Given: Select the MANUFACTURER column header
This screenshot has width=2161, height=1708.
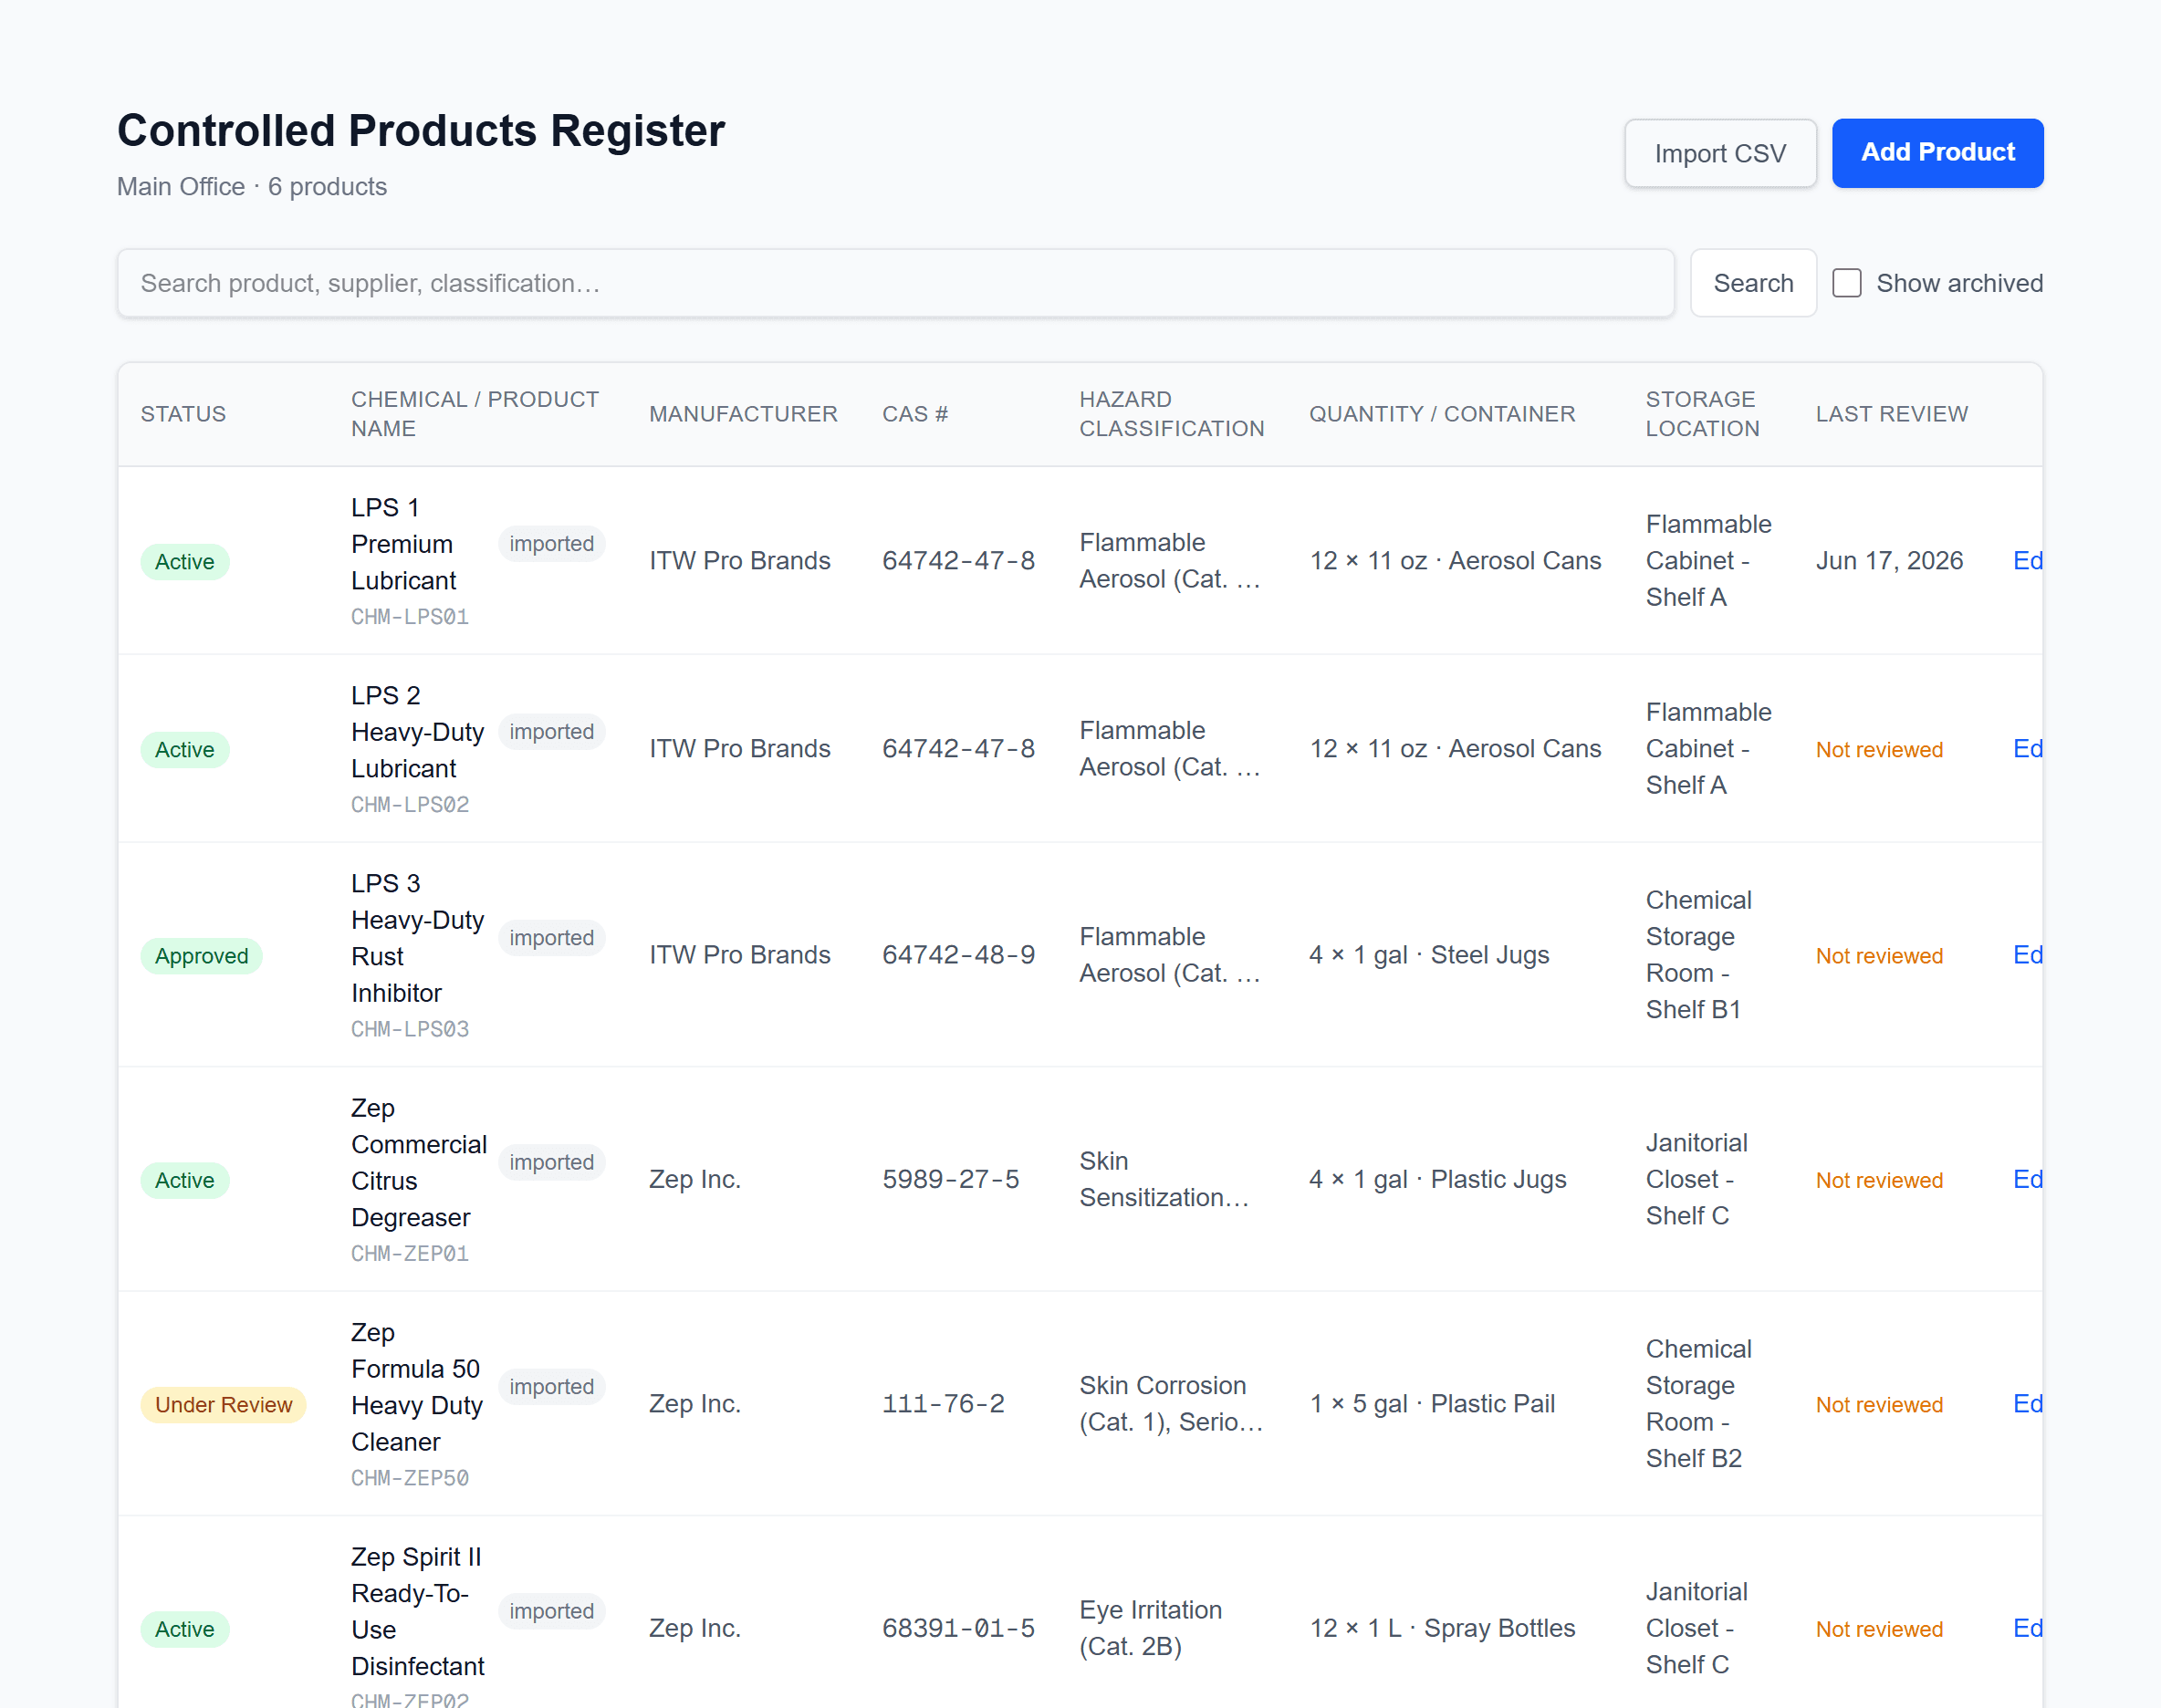Looking at the screenshot, I should (x=743, y=414).
